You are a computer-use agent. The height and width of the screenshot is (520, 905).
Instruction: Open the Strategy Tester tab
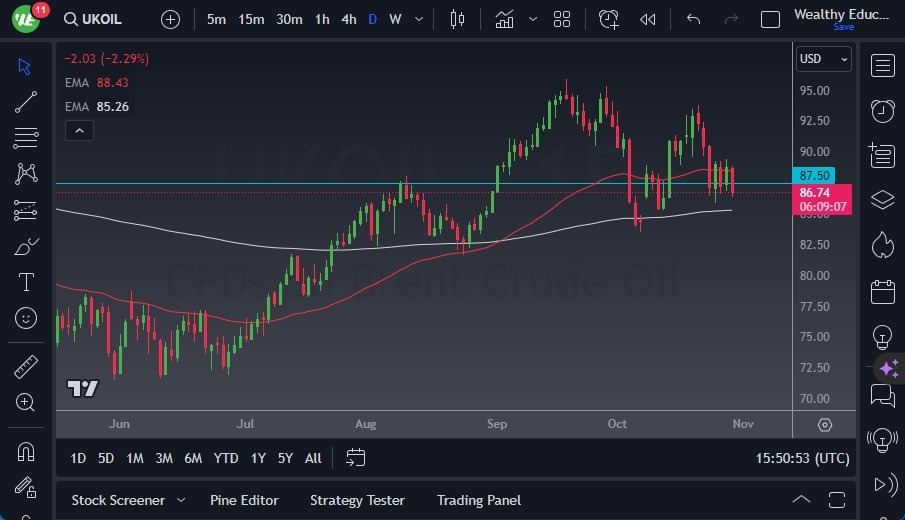pos(357,500)
